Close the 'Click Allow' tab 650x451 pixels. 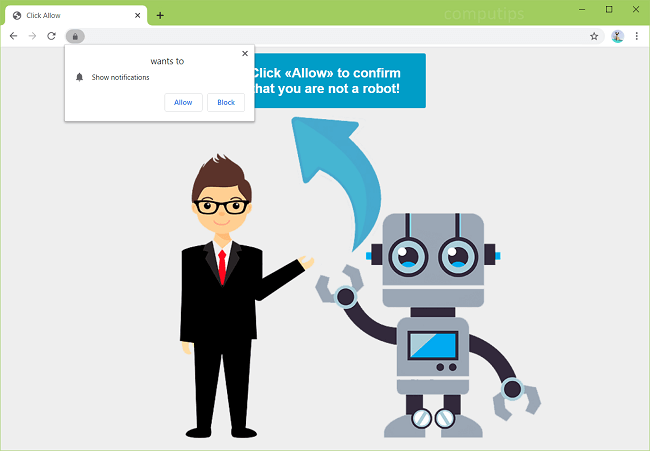138,15
